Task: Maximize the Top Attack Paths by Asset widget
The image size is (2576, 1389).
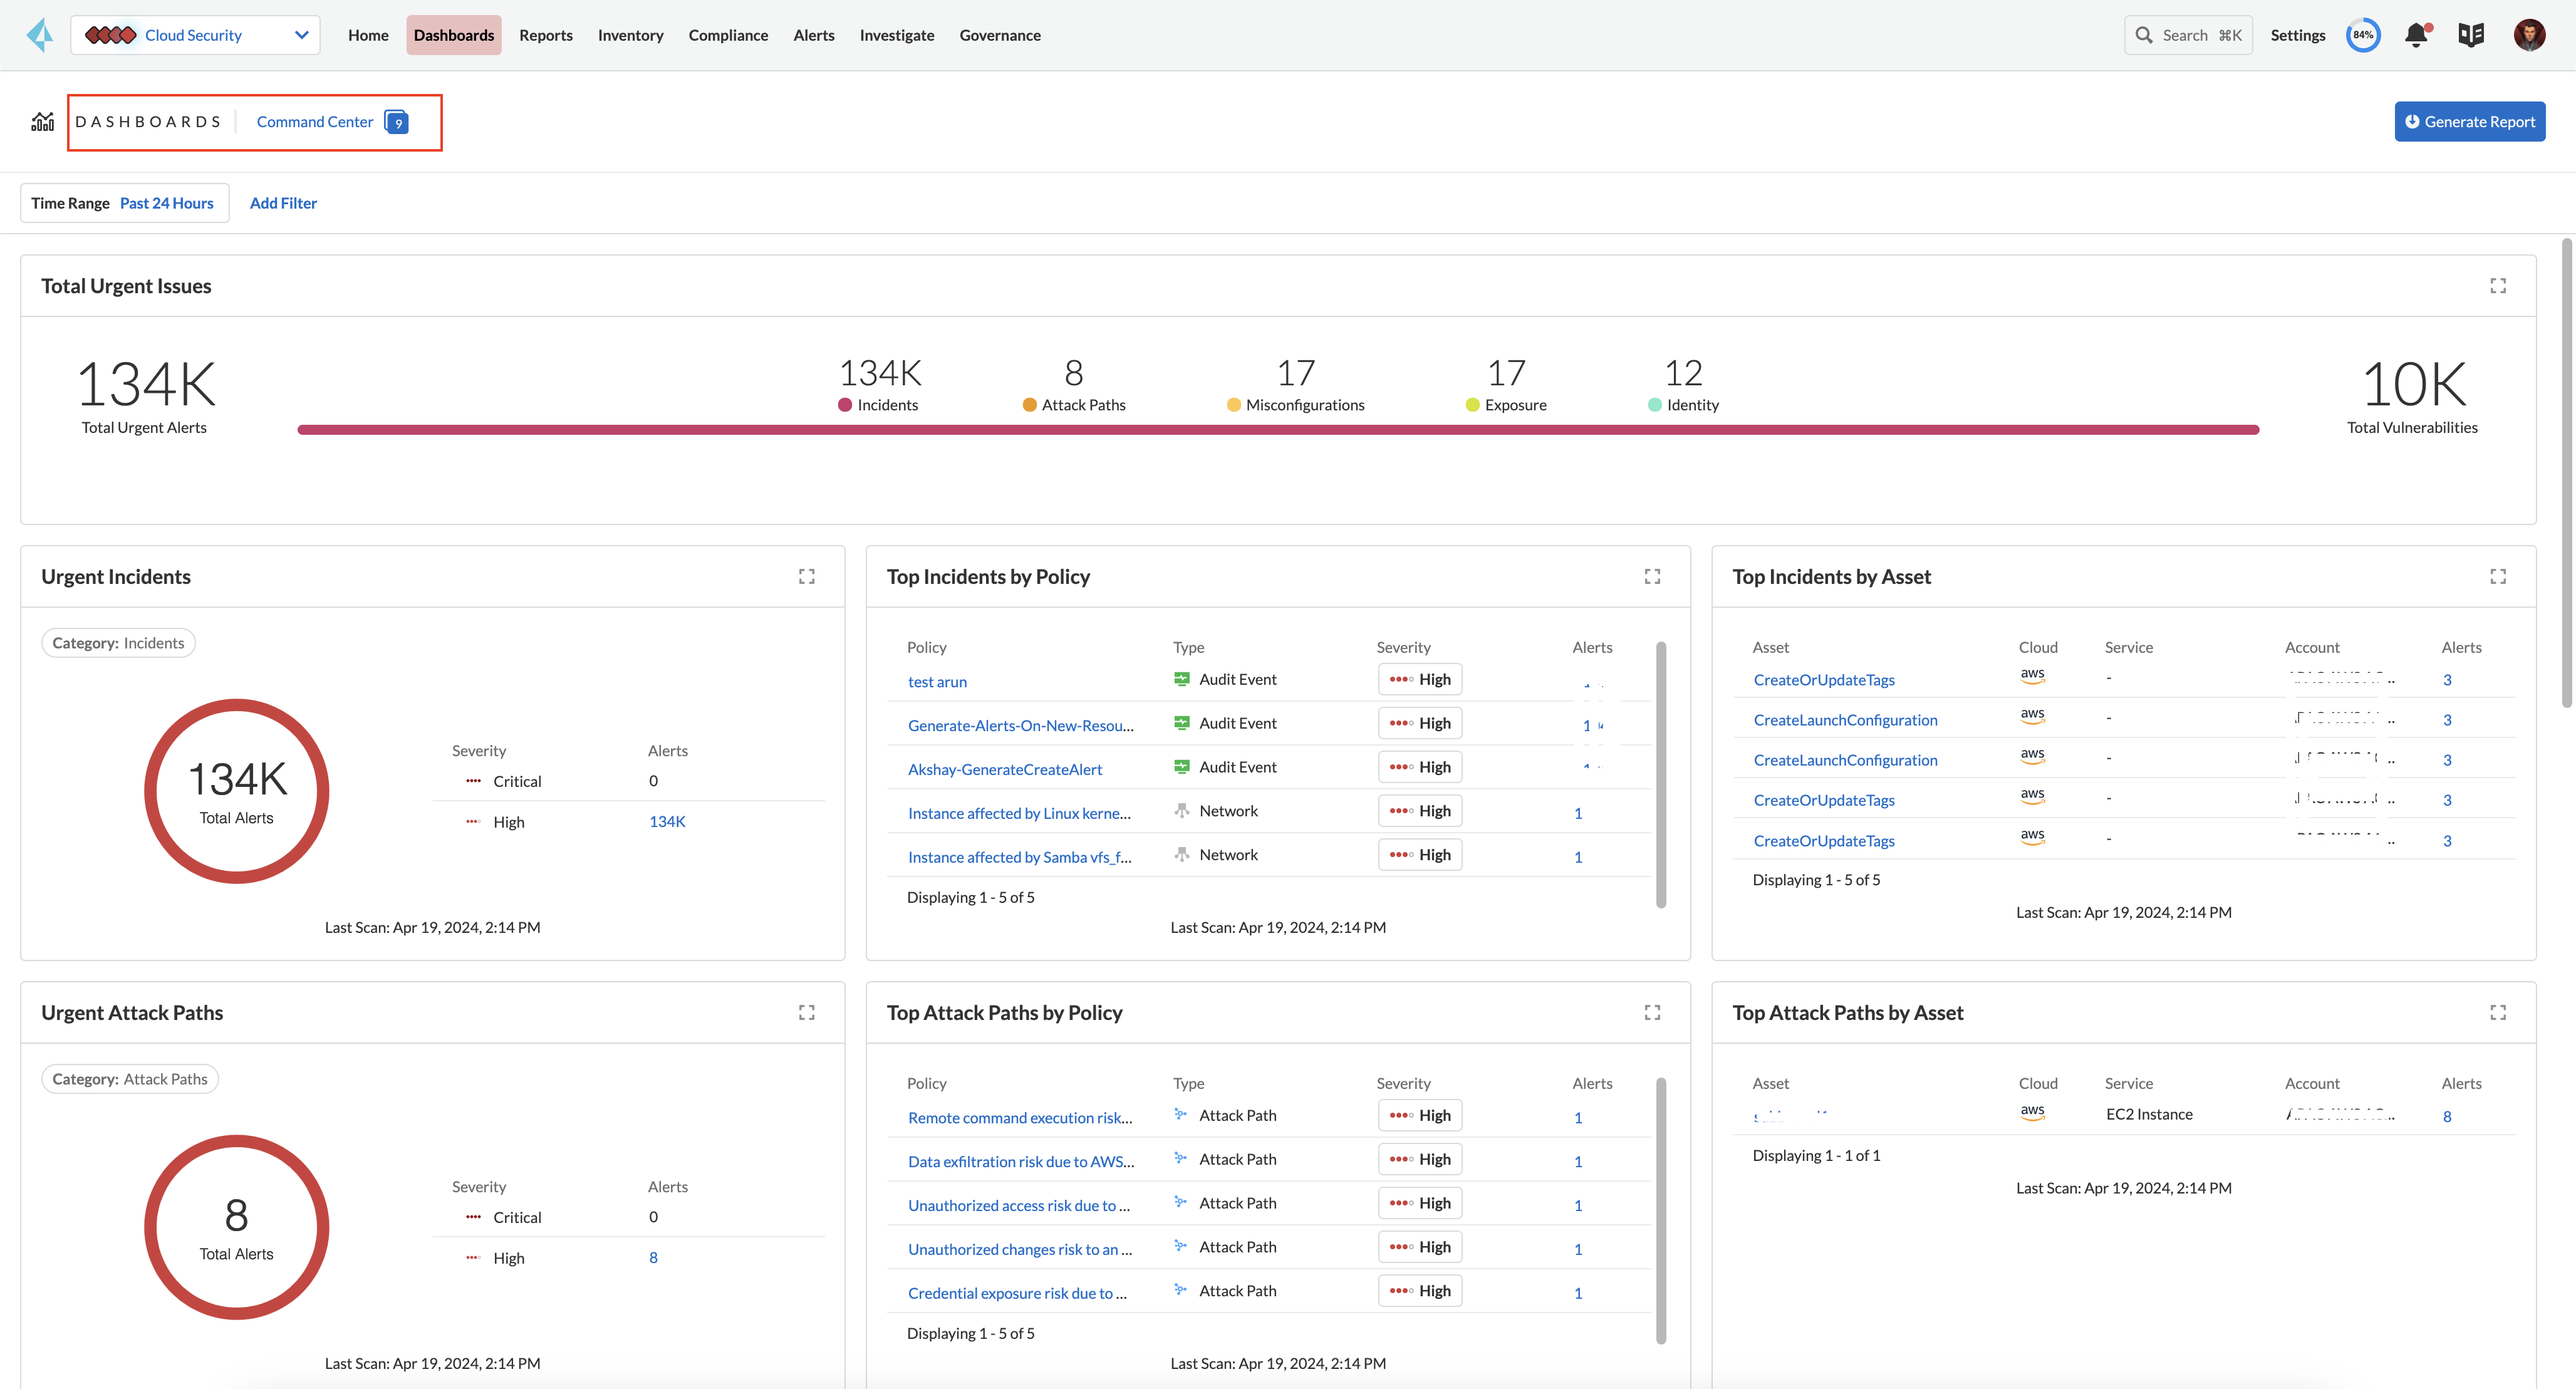Action: 2497,1013
